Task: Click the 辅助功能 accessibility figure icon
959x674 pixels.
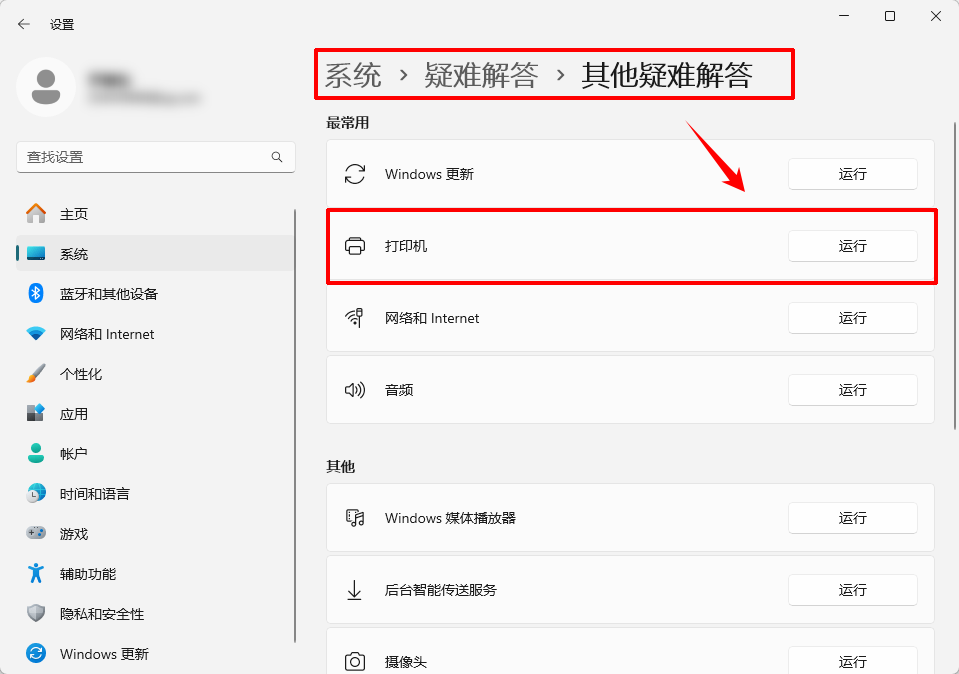Action: point(36,574)
